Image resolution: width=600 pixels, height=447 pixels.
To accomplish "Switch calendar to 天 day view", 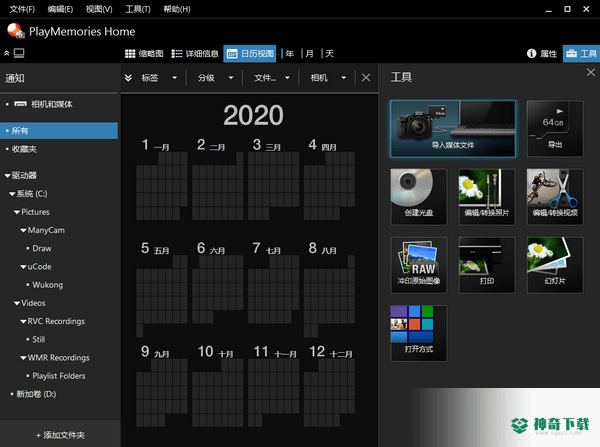I will 329,54.
